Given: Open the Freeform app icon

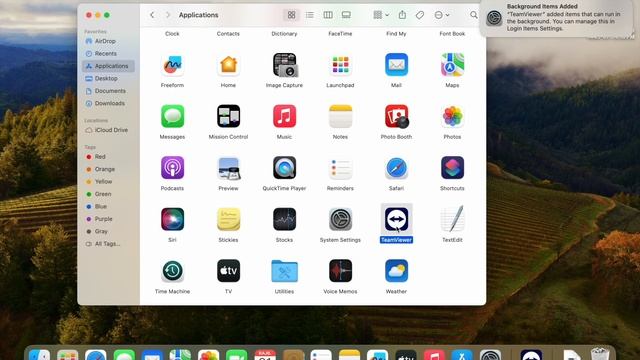Looking at the screenshot, I should pos(172,65).
